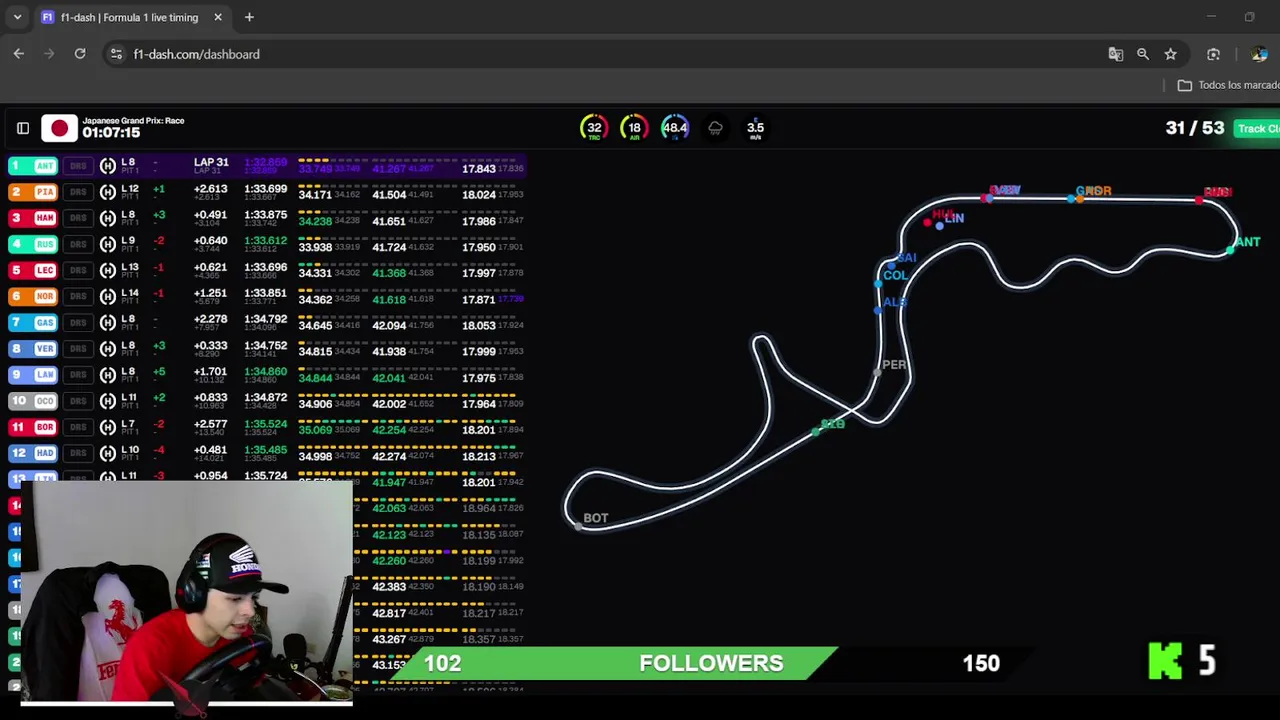Click the DRS indicator in ANT row

click(x=78, y=166)
